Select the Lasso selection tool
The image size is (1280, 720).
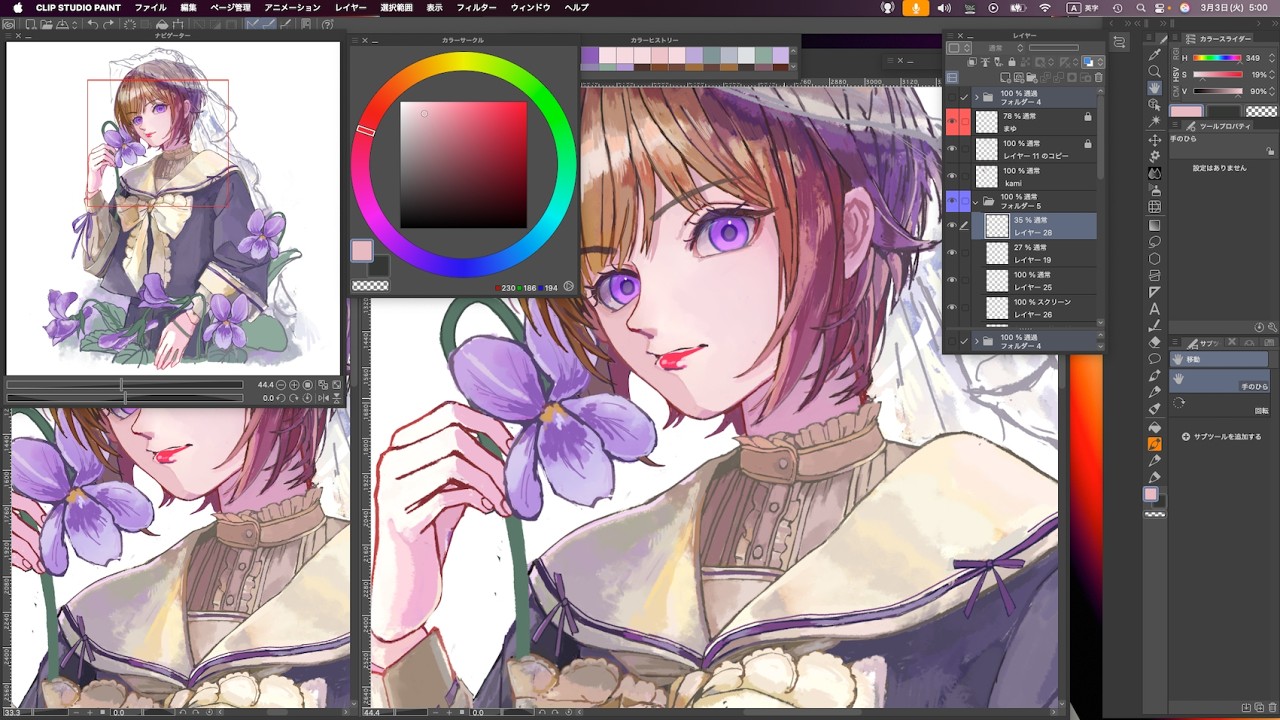1155,241
